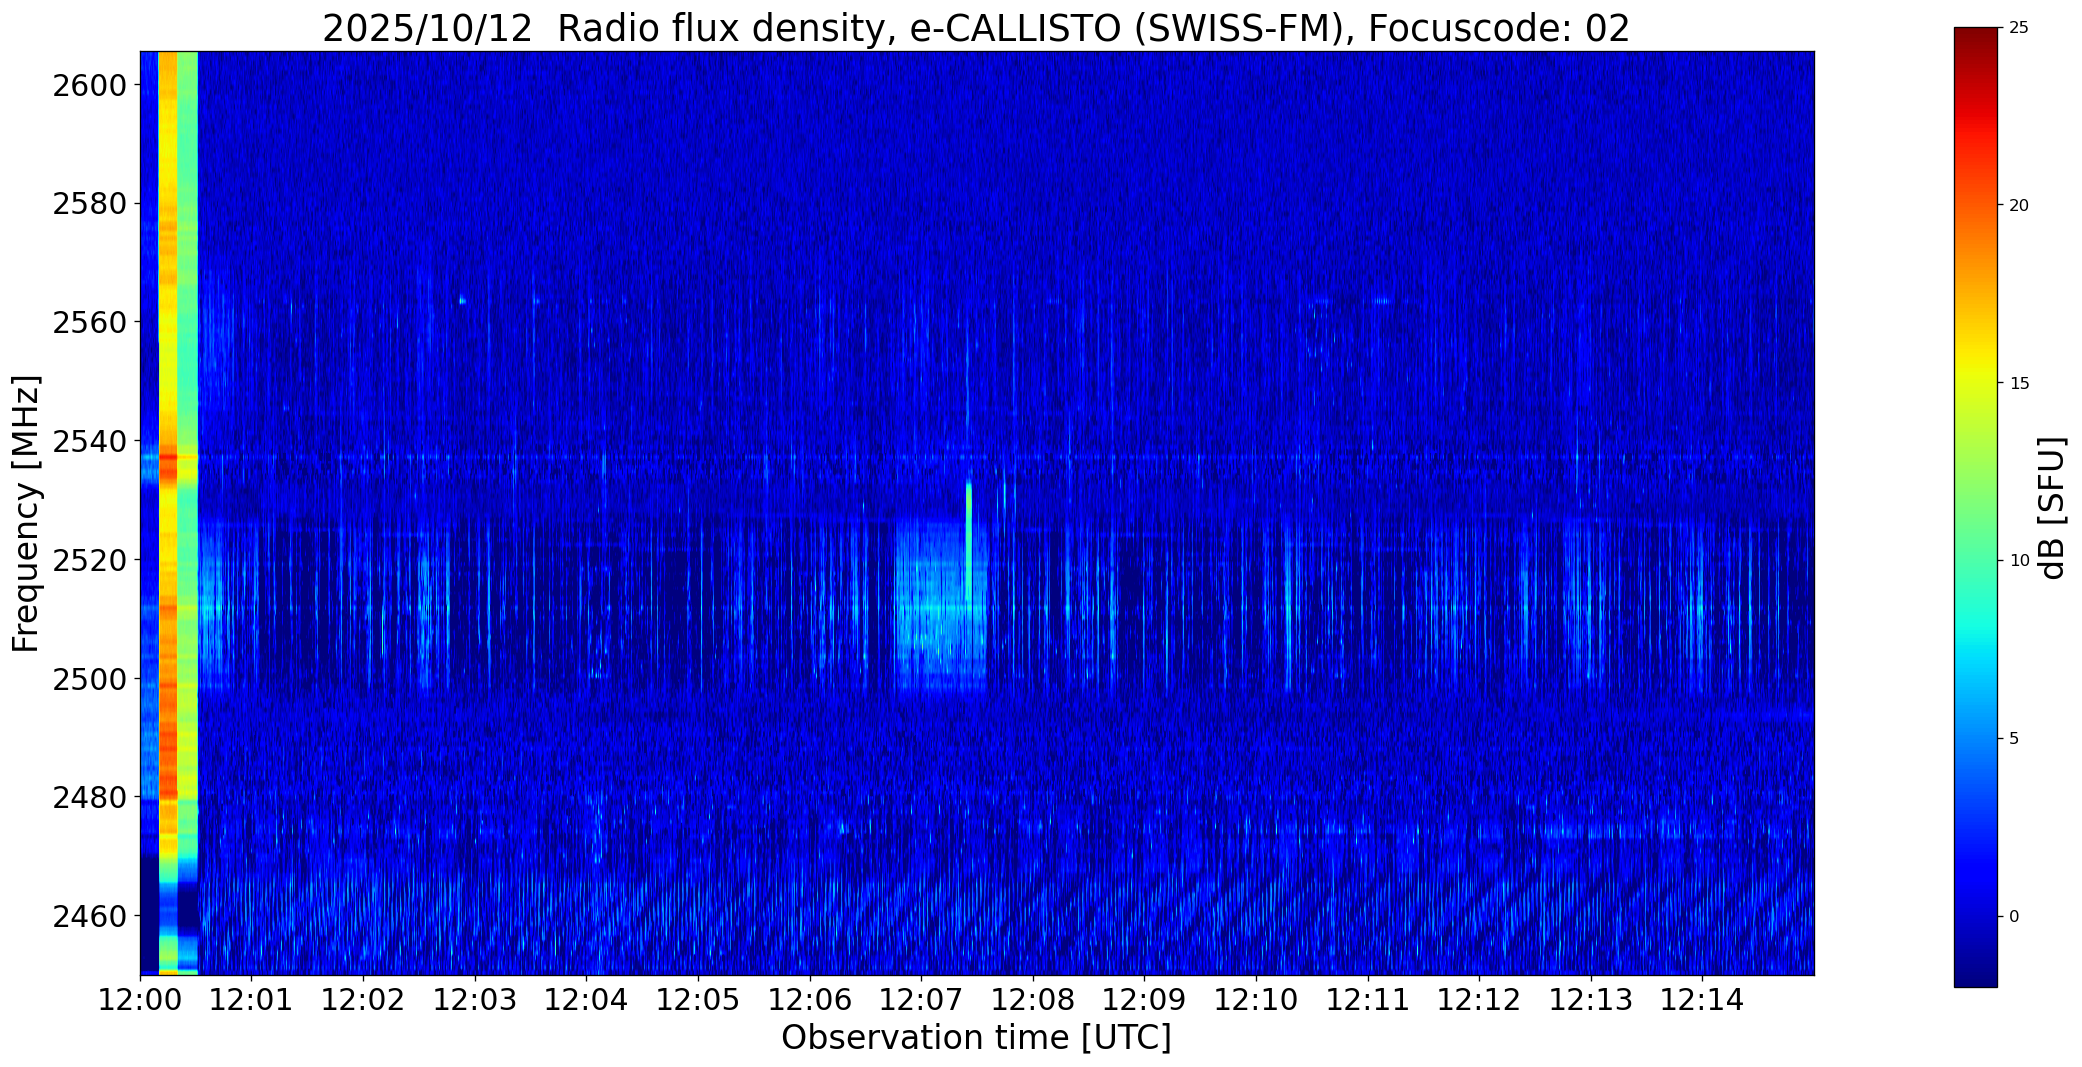The image size is (2082, 1067).
Task: Click the 2560 frequency tick label
Action: coord(89,322)
